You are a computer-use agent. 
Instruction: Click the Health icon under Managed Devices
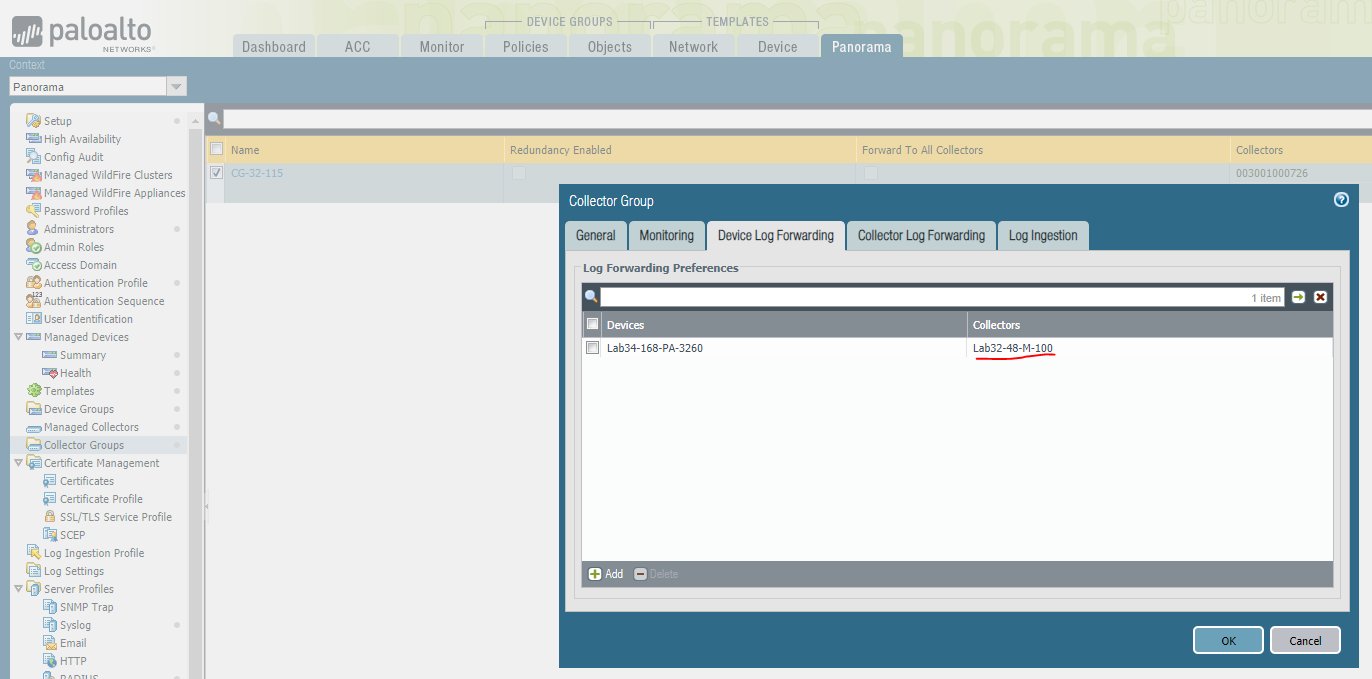50,373
